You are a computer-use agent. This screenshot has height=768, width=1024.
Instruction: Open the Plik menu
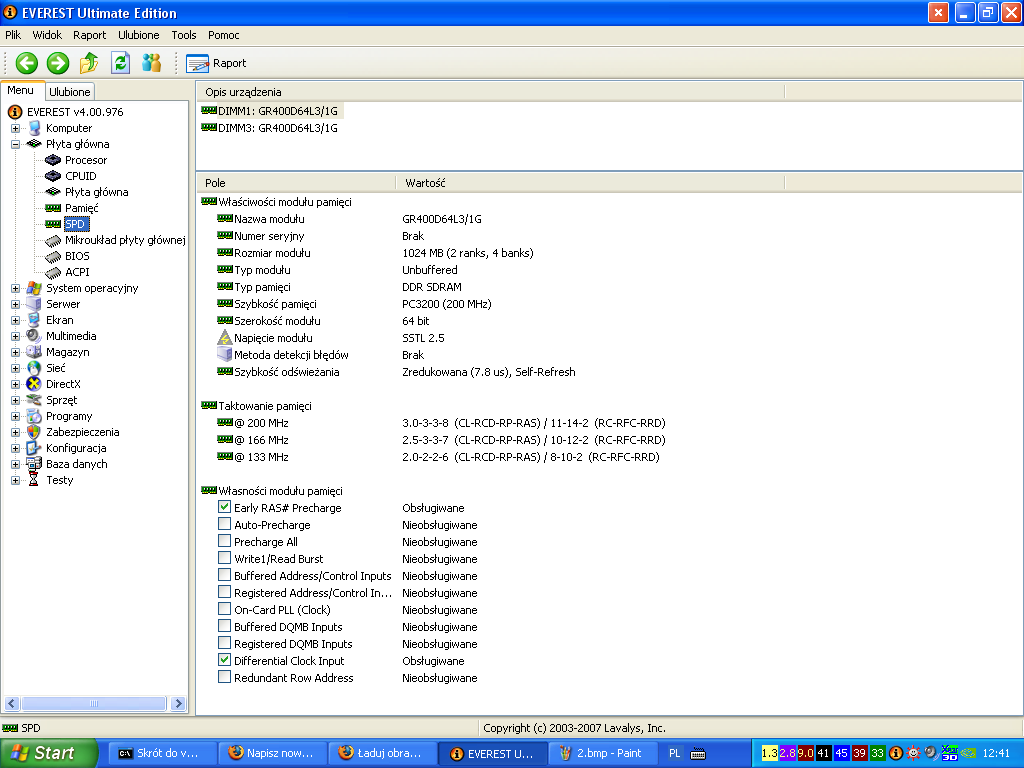click(13, 35)
